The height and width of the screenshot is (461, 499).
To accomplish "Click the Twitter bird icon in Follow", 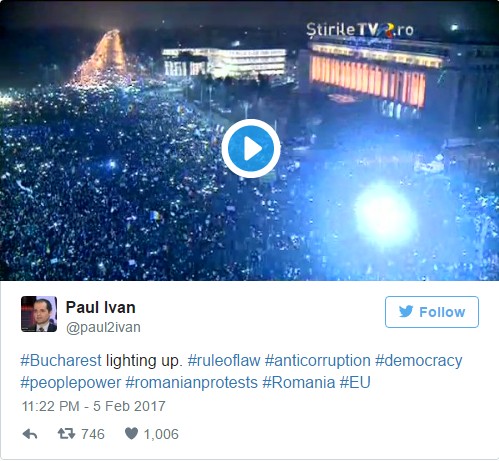I will 406,312.
